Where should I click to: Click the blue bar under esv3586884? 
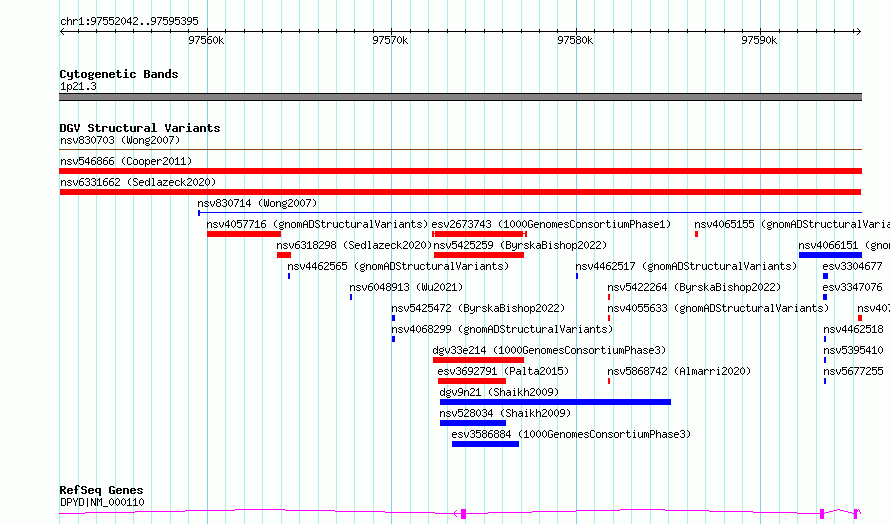tap(486, 444)
